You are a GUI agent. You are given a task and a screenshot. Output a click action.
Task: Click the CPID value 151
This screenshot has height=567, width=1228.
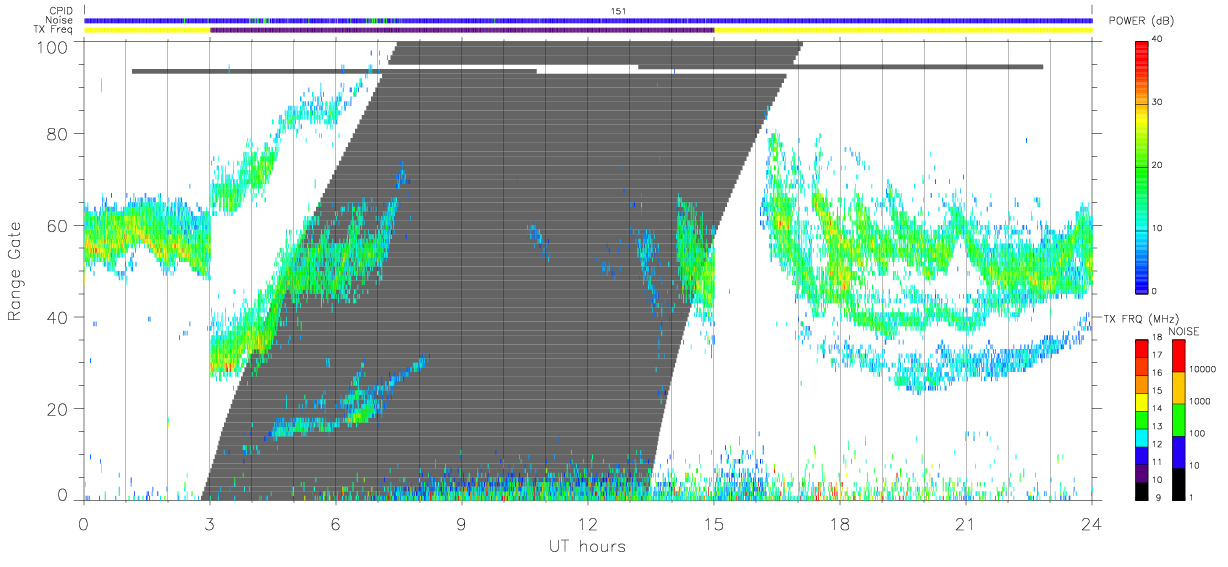[x=619, y=11]
